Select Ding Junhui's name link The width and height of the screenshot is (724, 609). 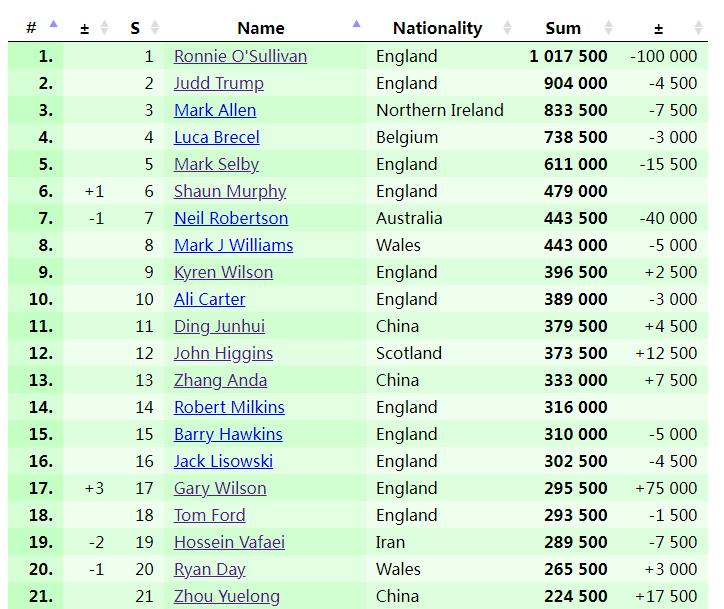click(219, 326)
